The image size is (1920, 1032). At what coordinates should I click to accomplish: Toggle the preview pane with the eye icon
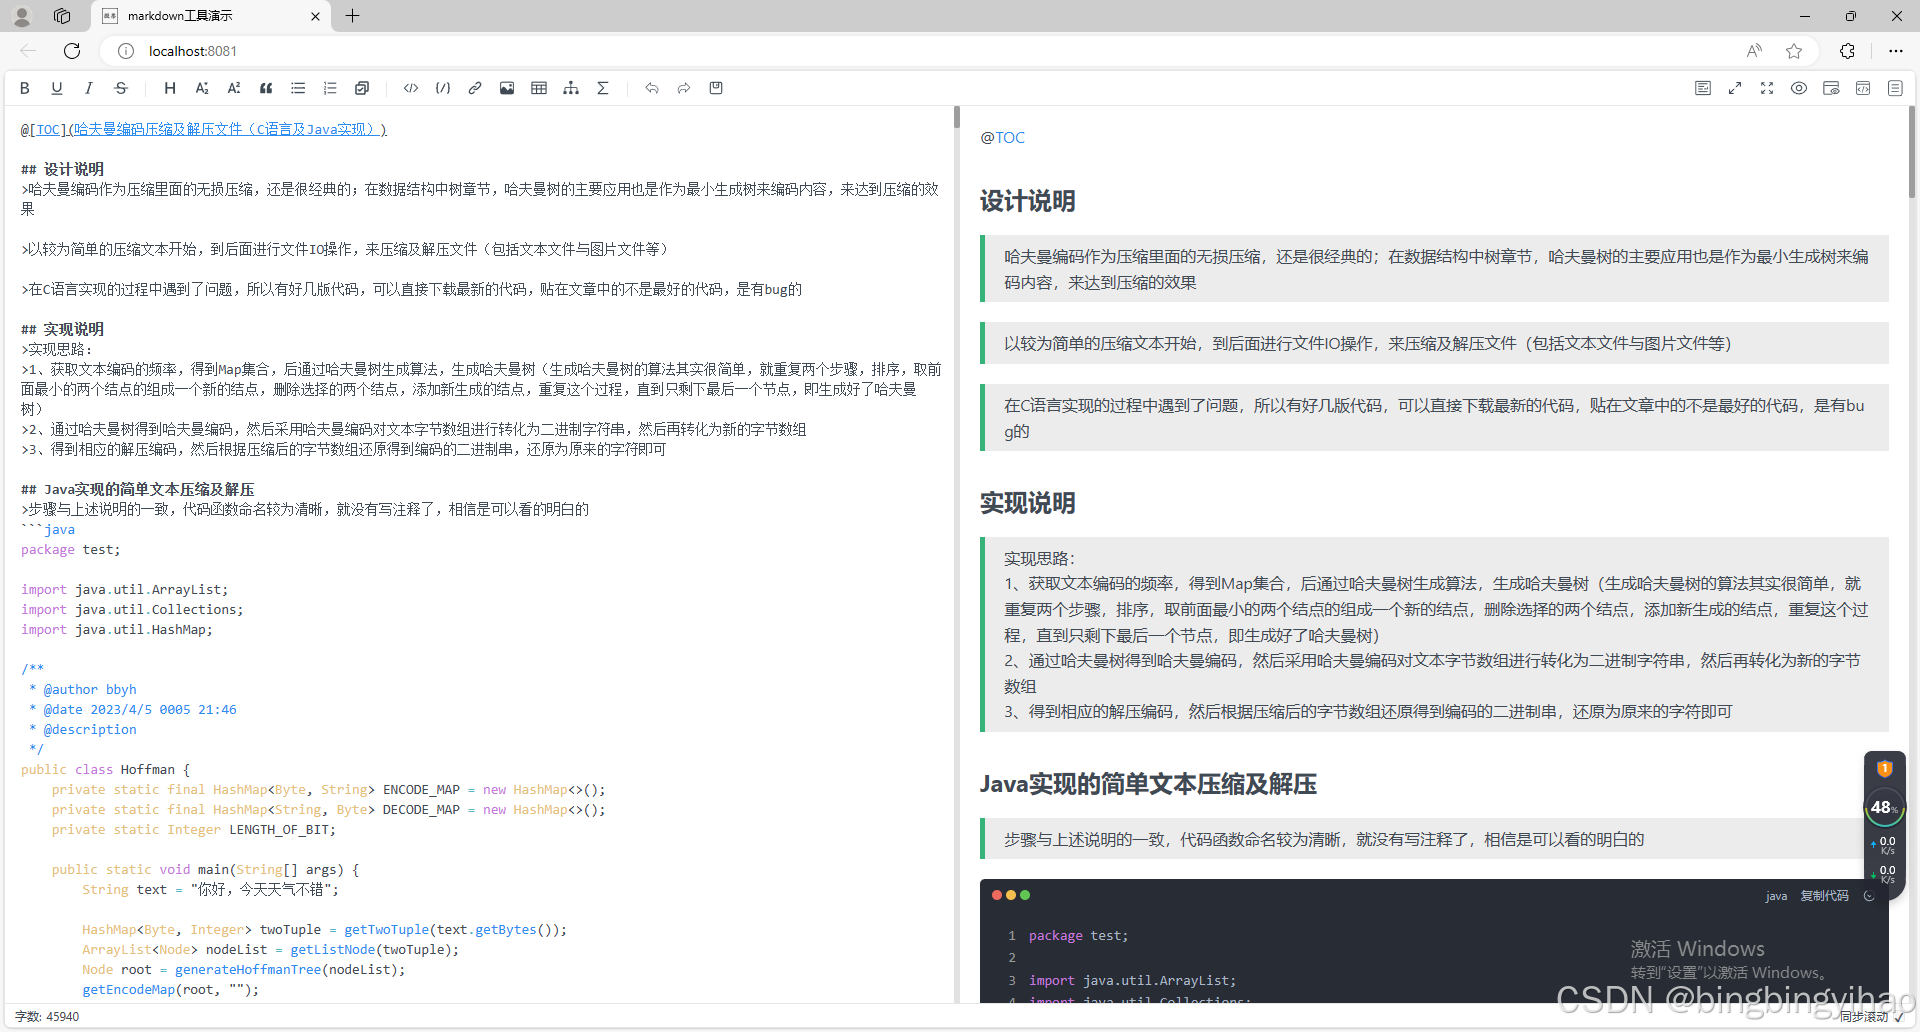click(x=1799, y=88)
